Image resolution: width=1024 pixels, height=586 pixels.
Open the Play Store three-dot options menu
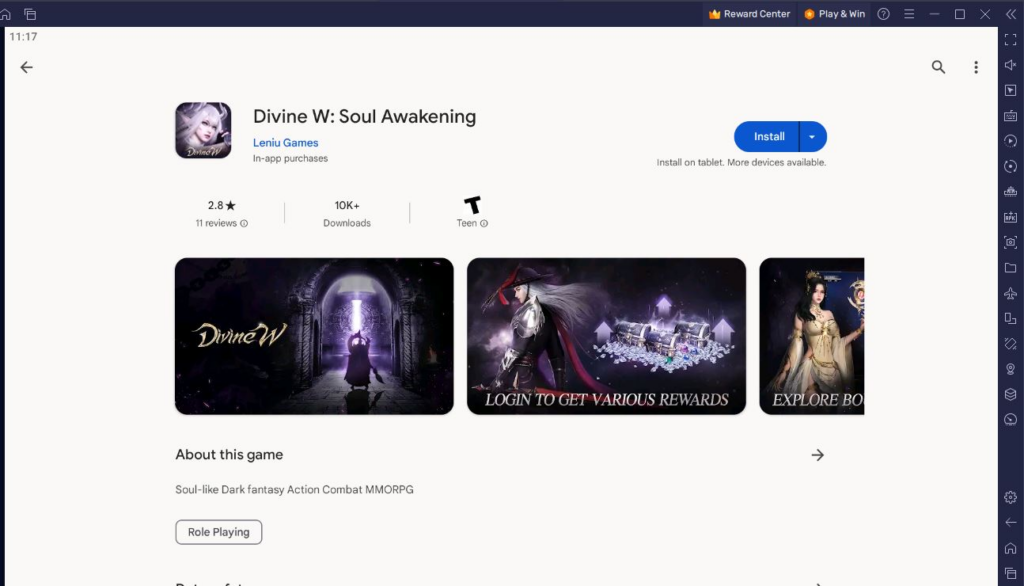tap(976, 67)
